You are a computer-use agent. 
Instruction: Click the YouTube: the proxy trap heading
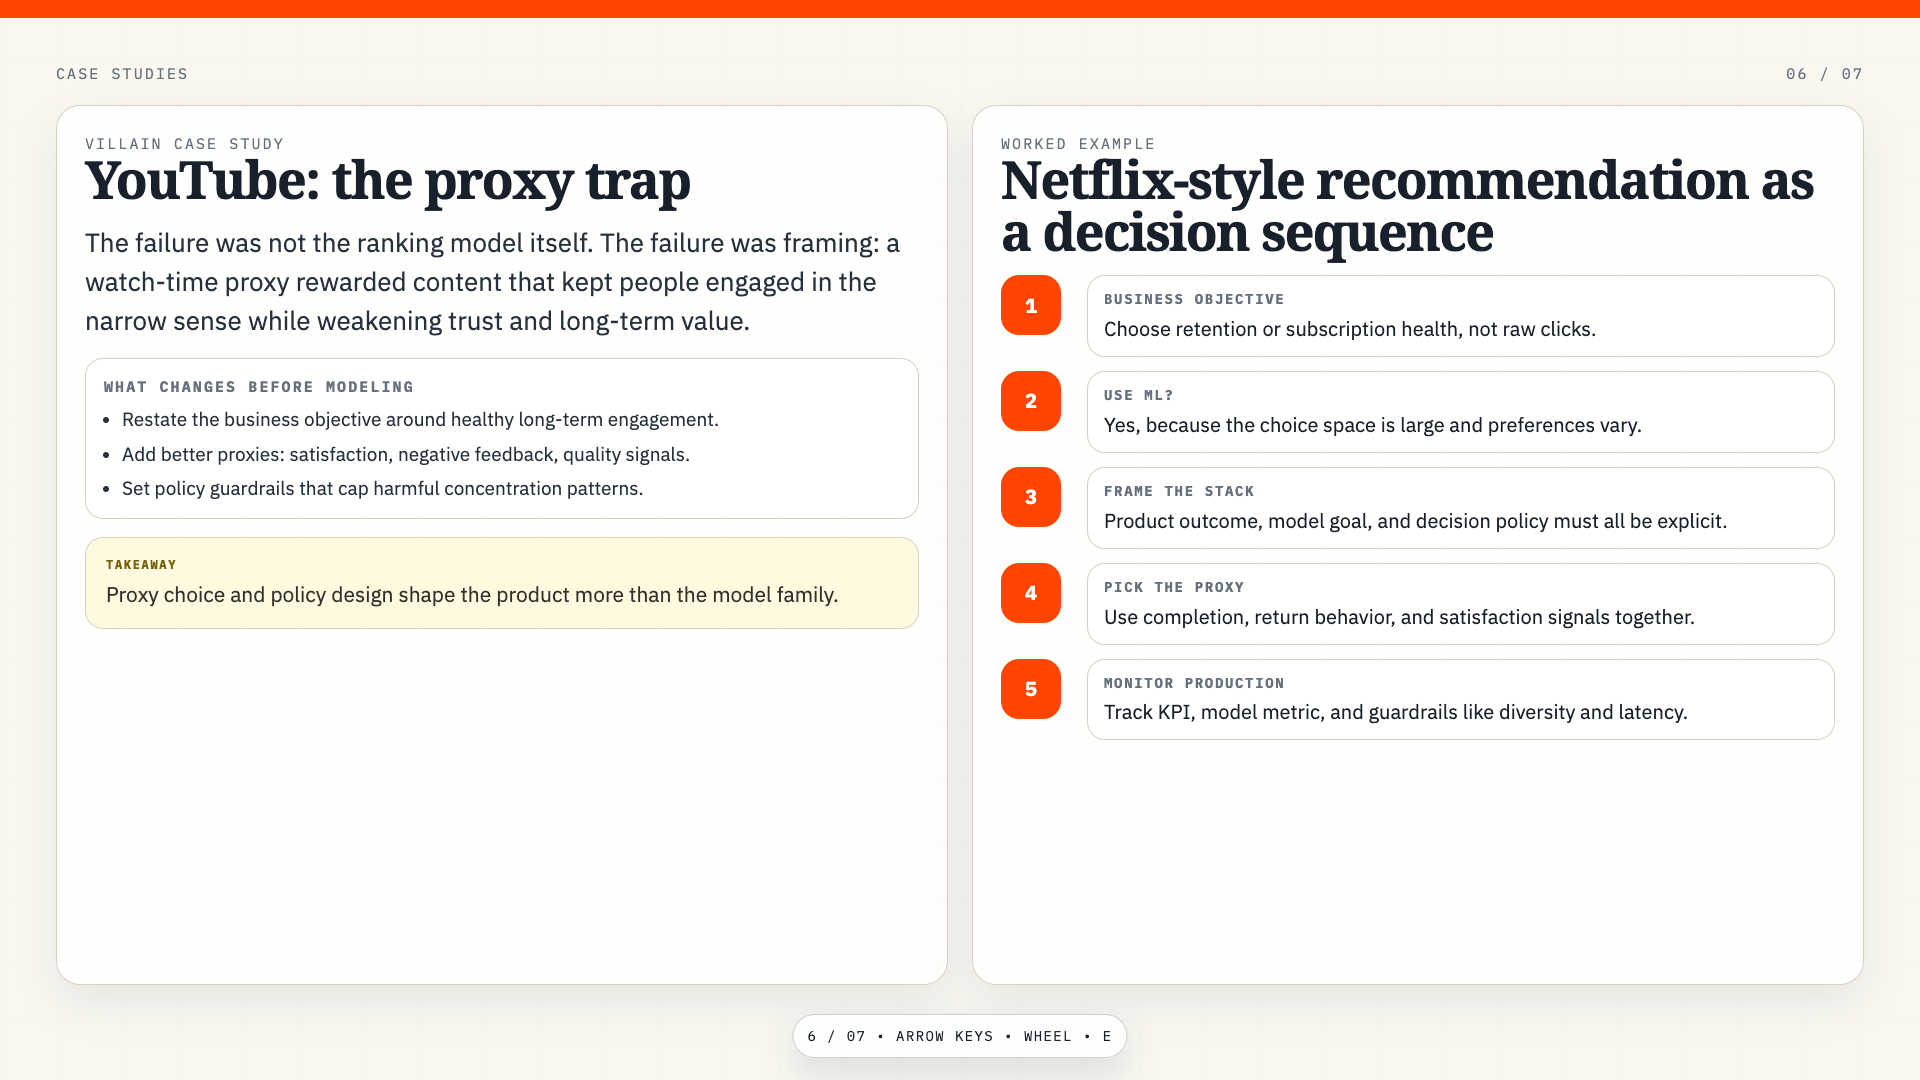388,182
